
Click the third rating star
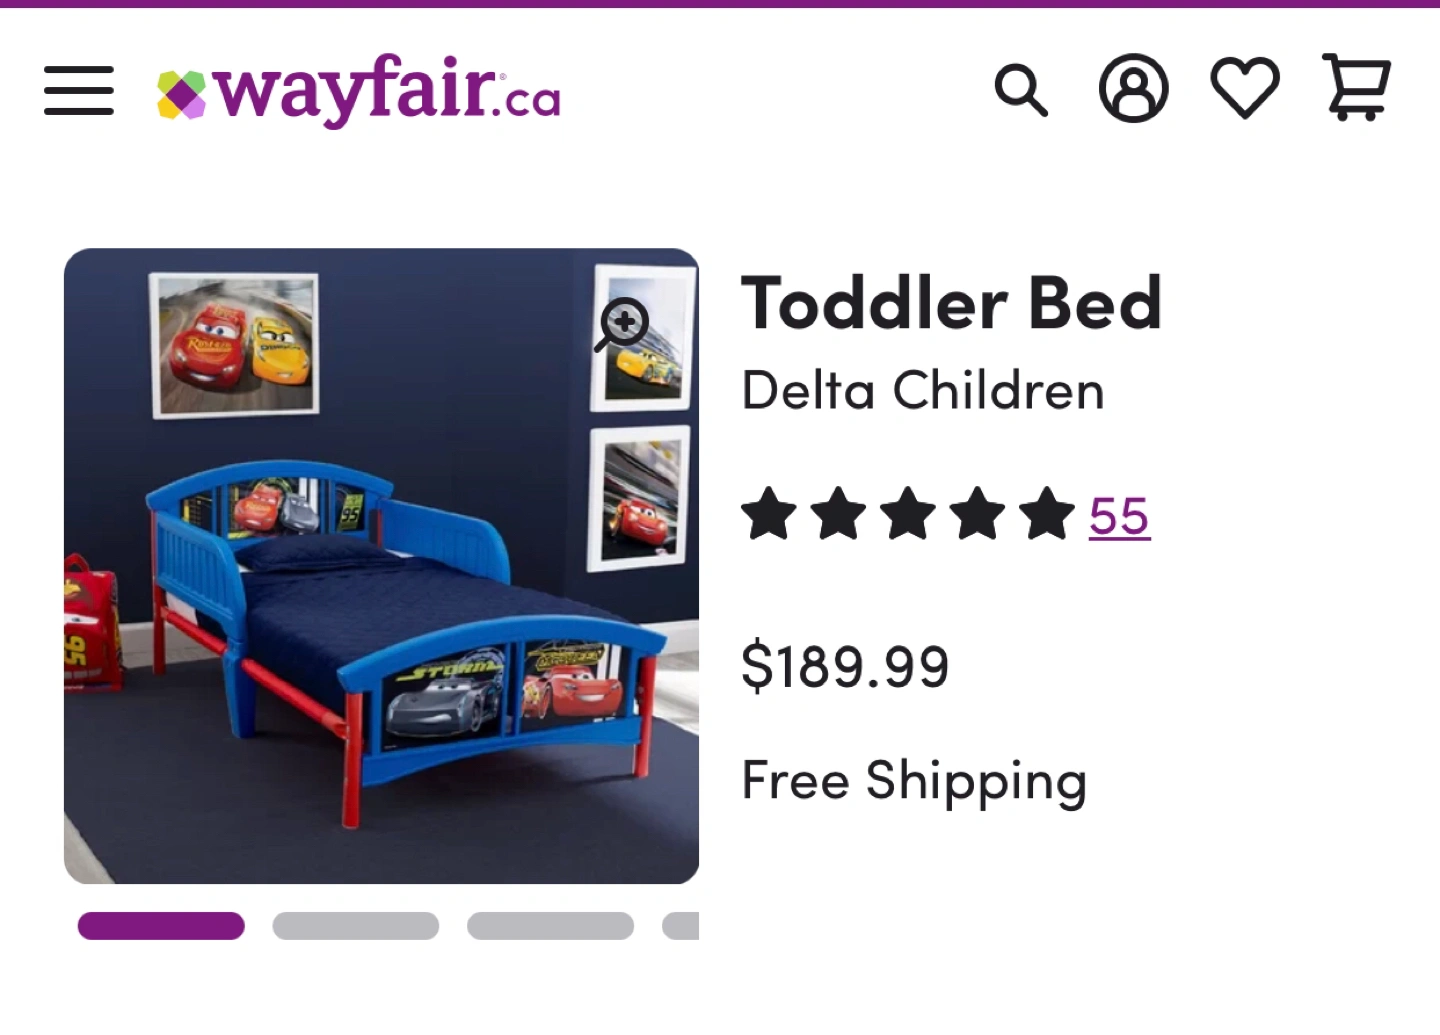pos(908,514)
